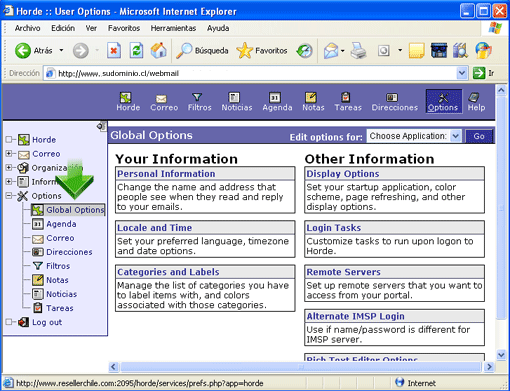
Task: Open Notas in the top navigation bar
Action: pos(313,102)
